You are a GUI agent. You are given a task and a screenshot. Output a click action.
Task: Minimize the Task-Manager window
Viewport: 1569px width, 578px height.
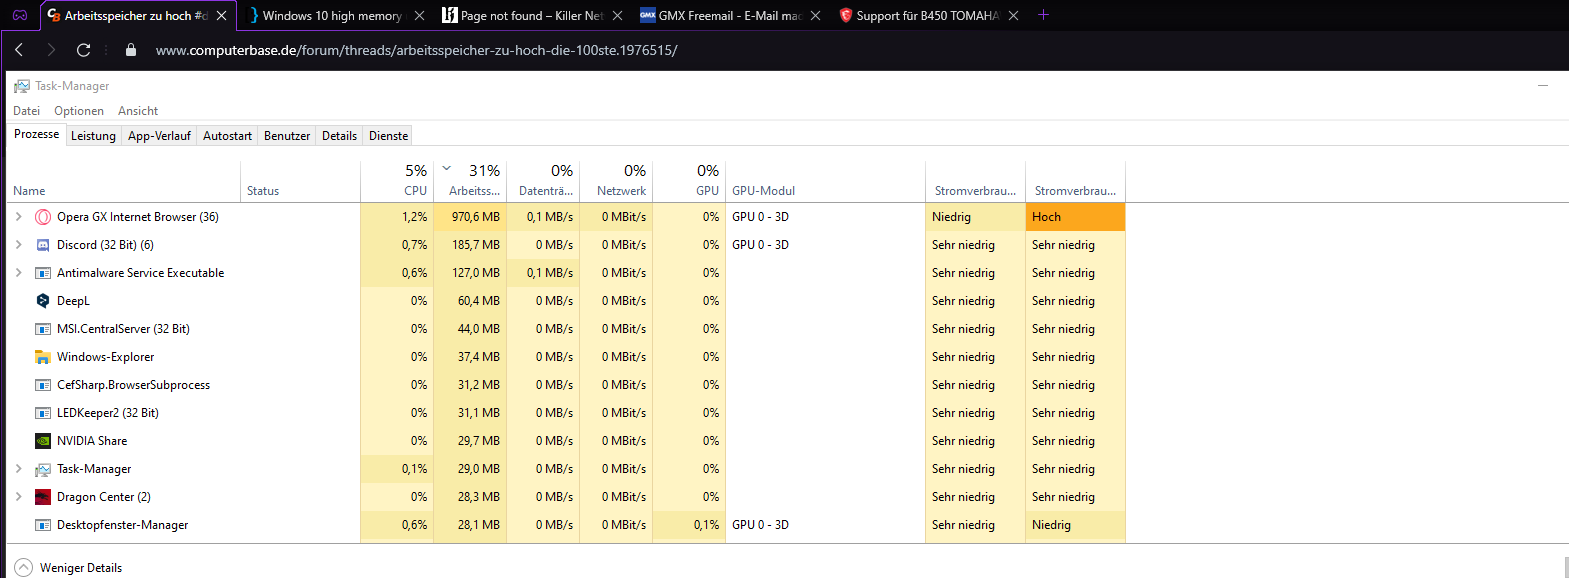pyautogui.click(x=1543, y=86)
